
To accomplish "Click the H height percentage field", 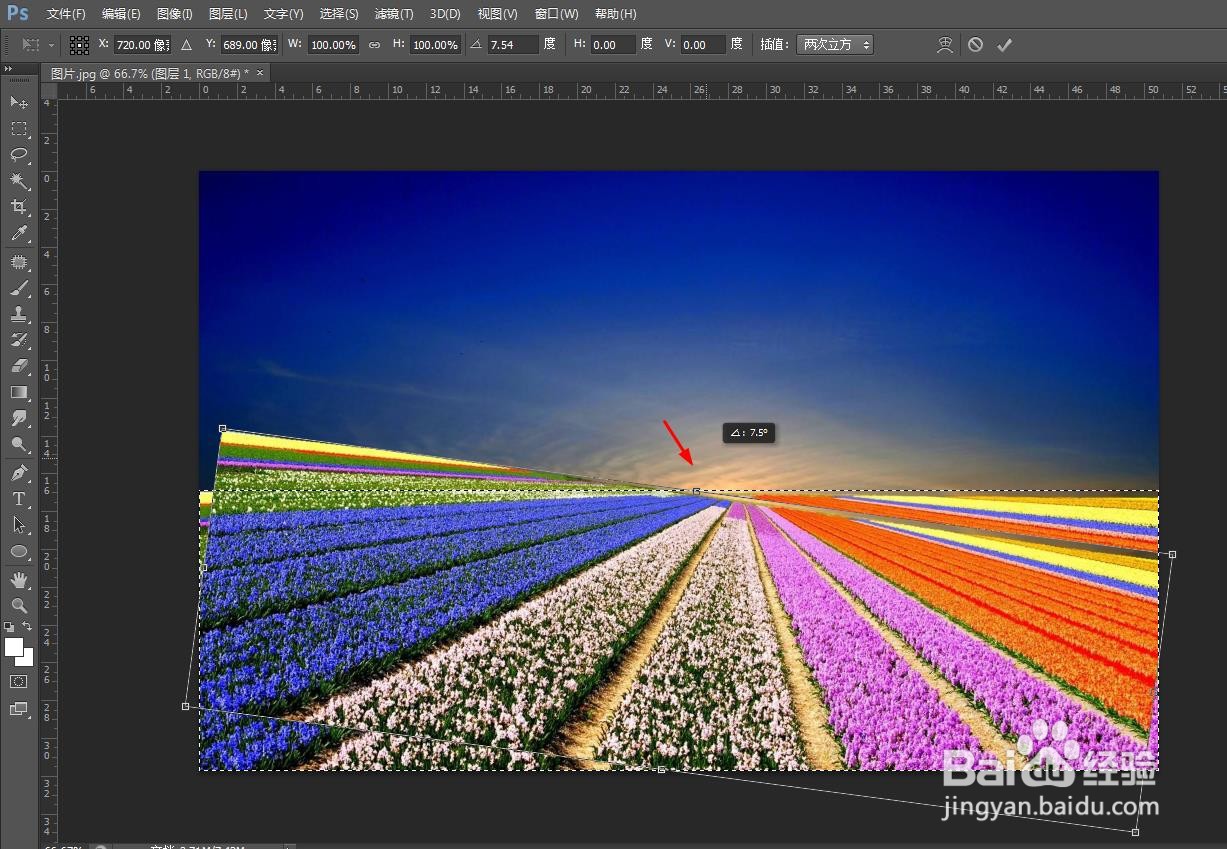I will [x=436, y=45].
